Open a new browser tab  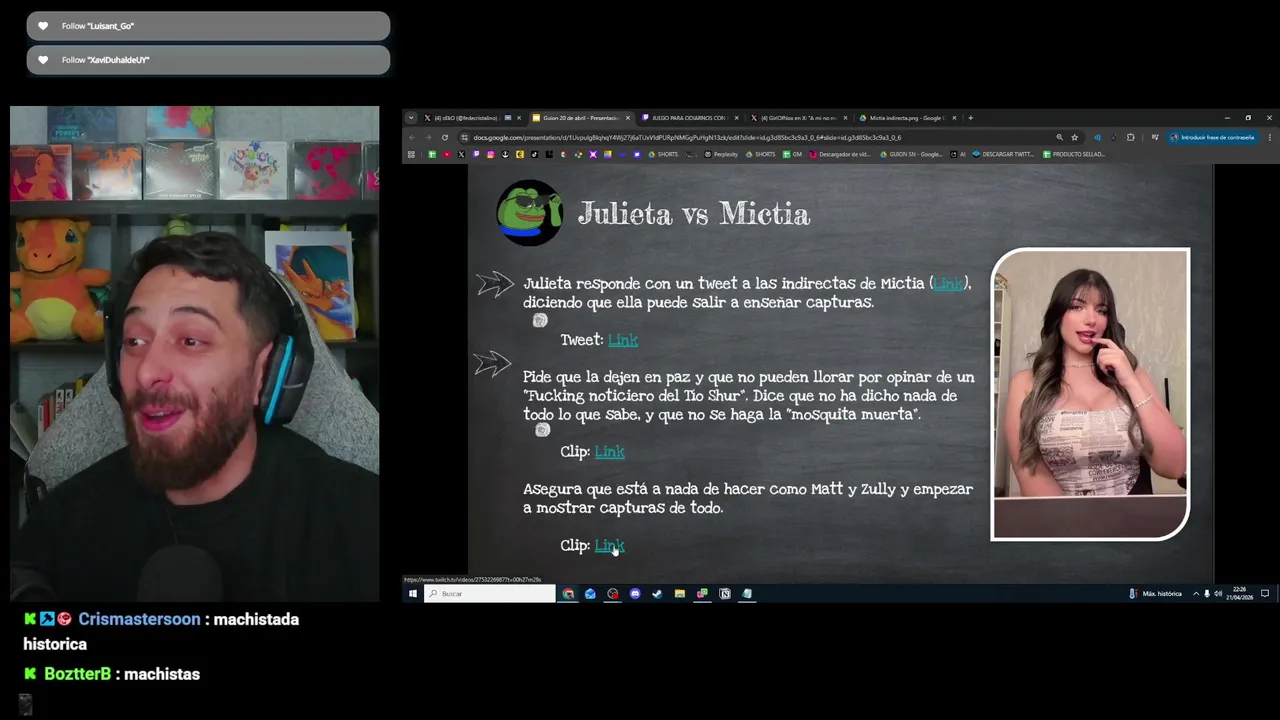pos(970,118)
